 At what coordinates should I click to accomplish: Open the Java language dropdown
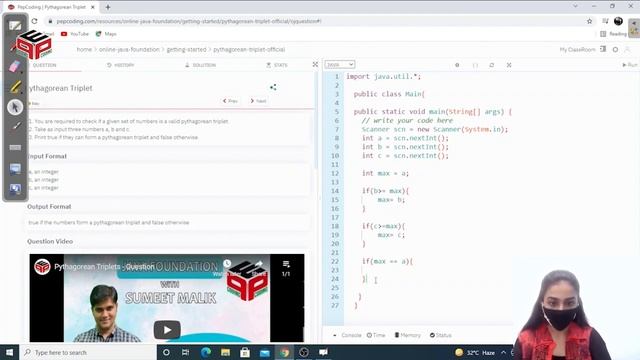click(x=340, y=64)
